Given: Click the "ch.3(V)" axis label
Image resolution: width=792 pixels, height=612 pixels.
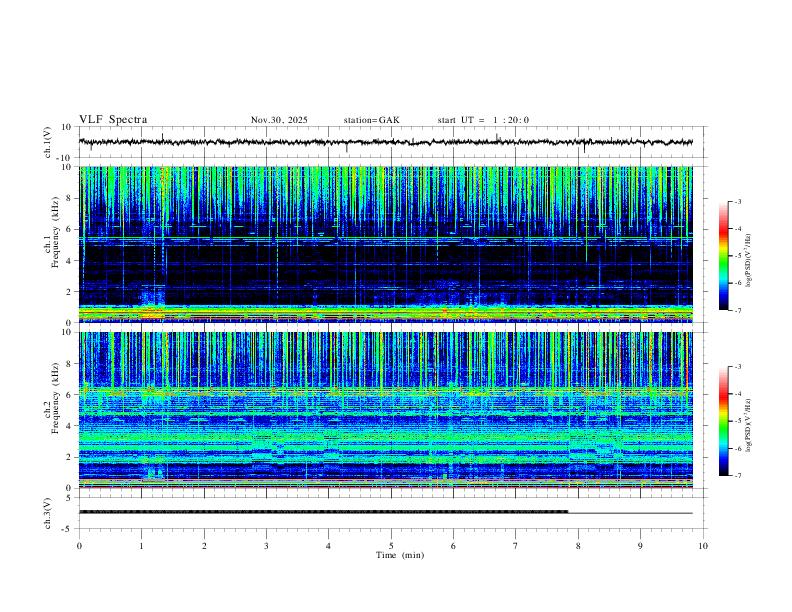Looking at the screenshot, I should [x=48, y=513].
